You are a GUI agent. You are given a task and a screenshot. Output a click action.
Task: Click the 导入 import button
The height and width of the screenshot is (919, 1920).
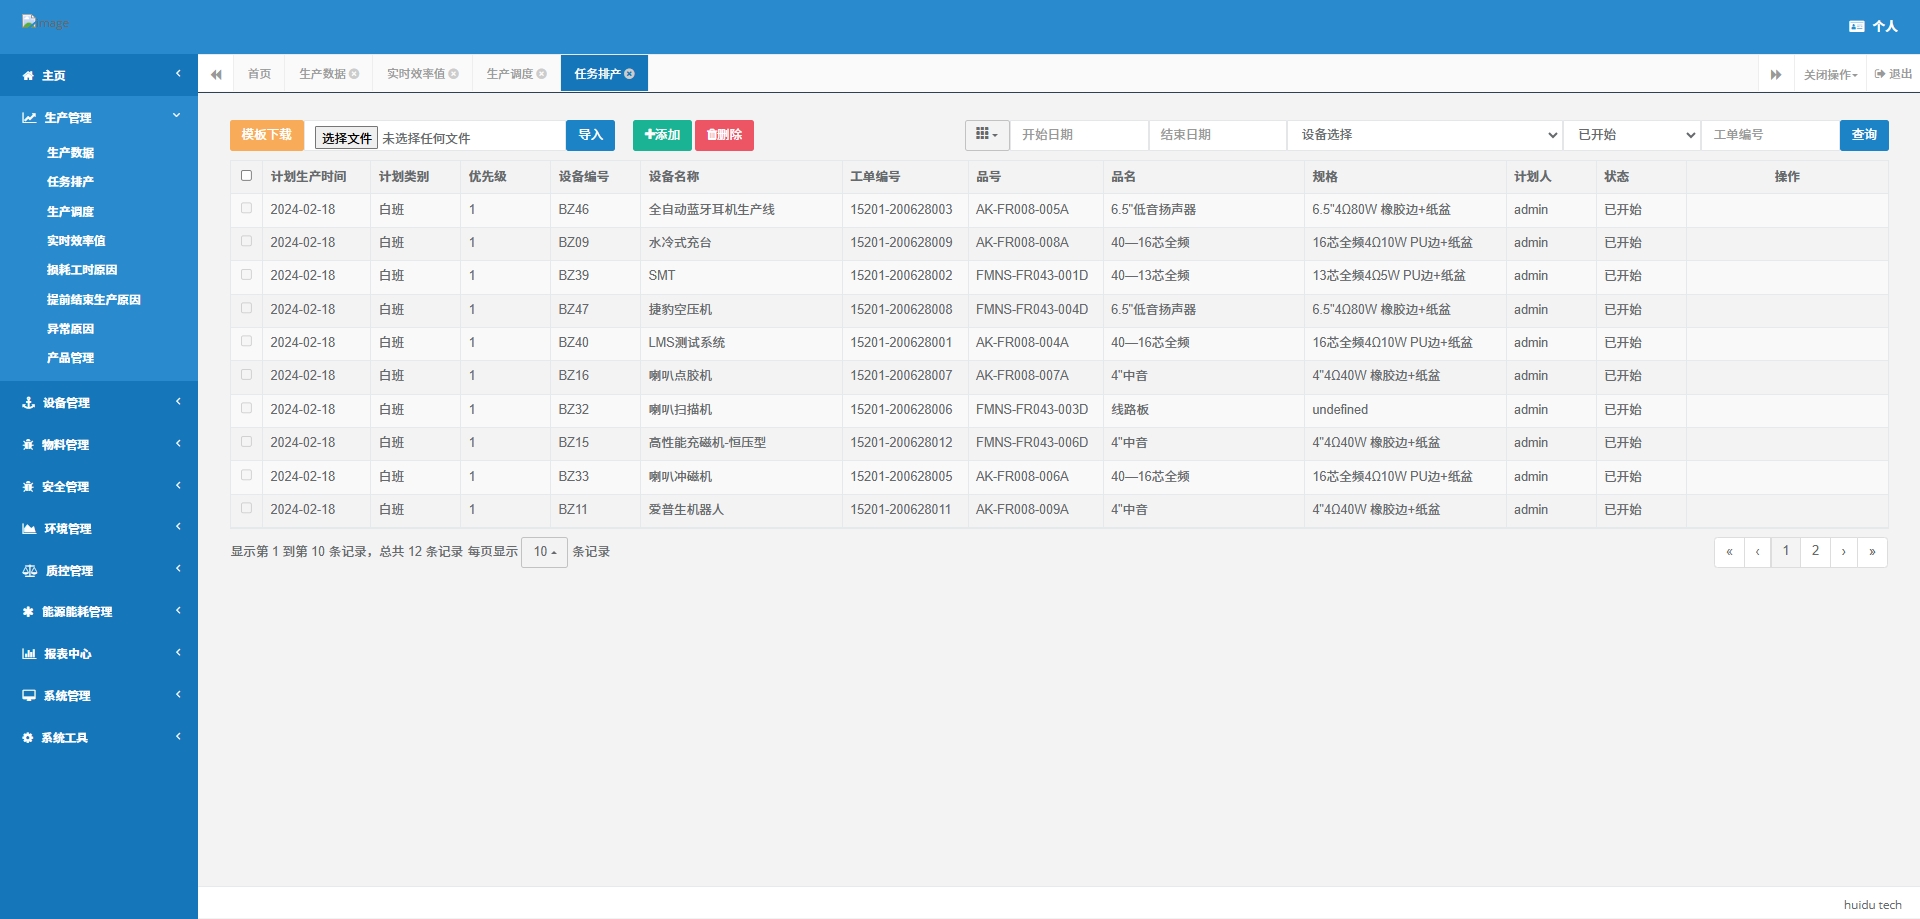[x=590, y=135]
